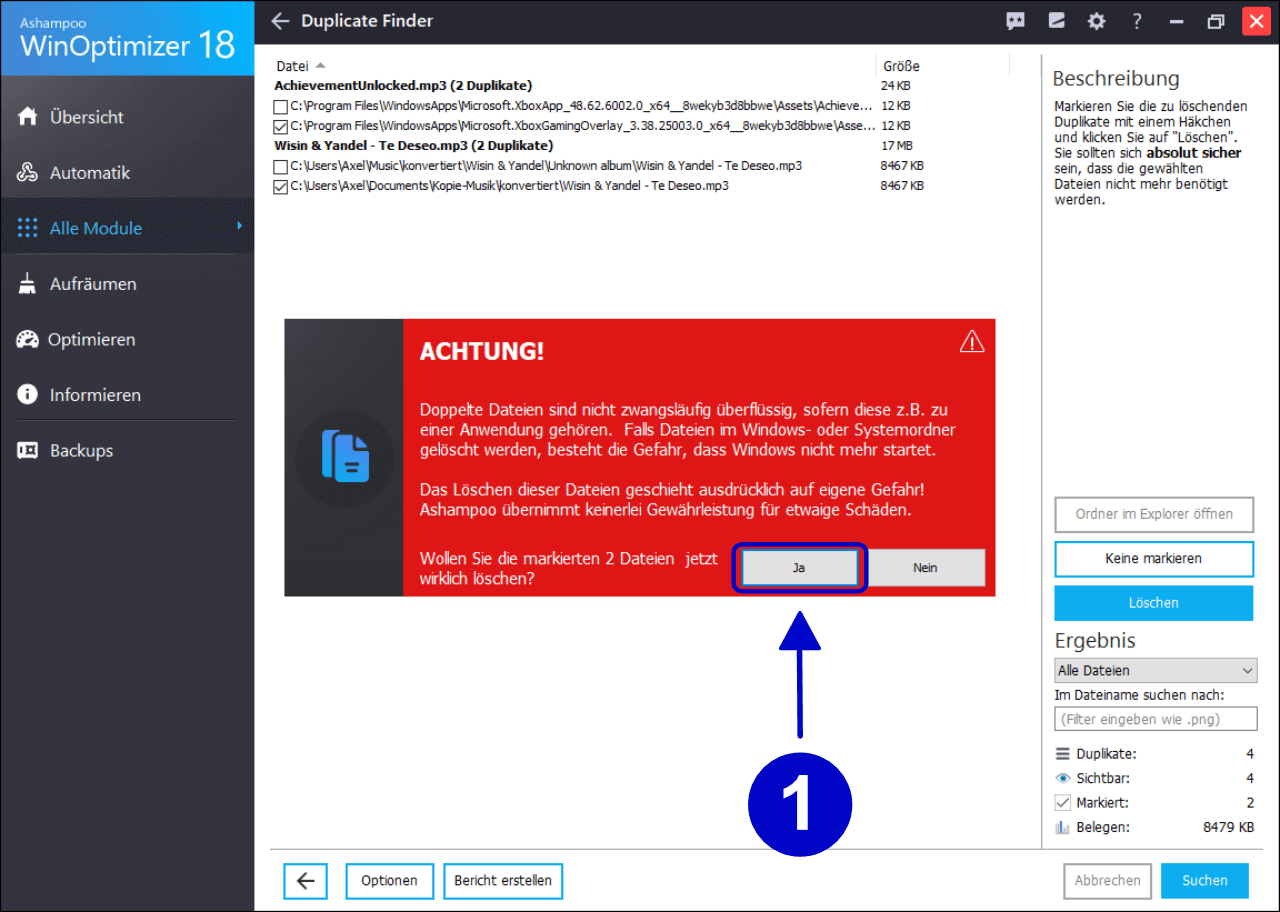1280x912 pixels.
Task: Click the bar chart icon beside Belegen
Action: [1062, 827]
